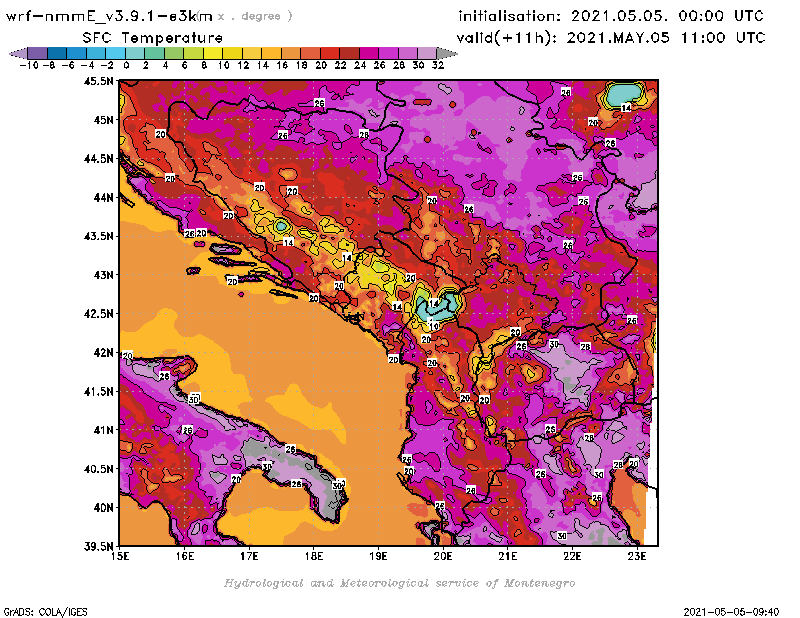Screen dimensions: 800x618
Task: Click the magenta legend swatch between 24 and 26
Action: tap(369, 53)
